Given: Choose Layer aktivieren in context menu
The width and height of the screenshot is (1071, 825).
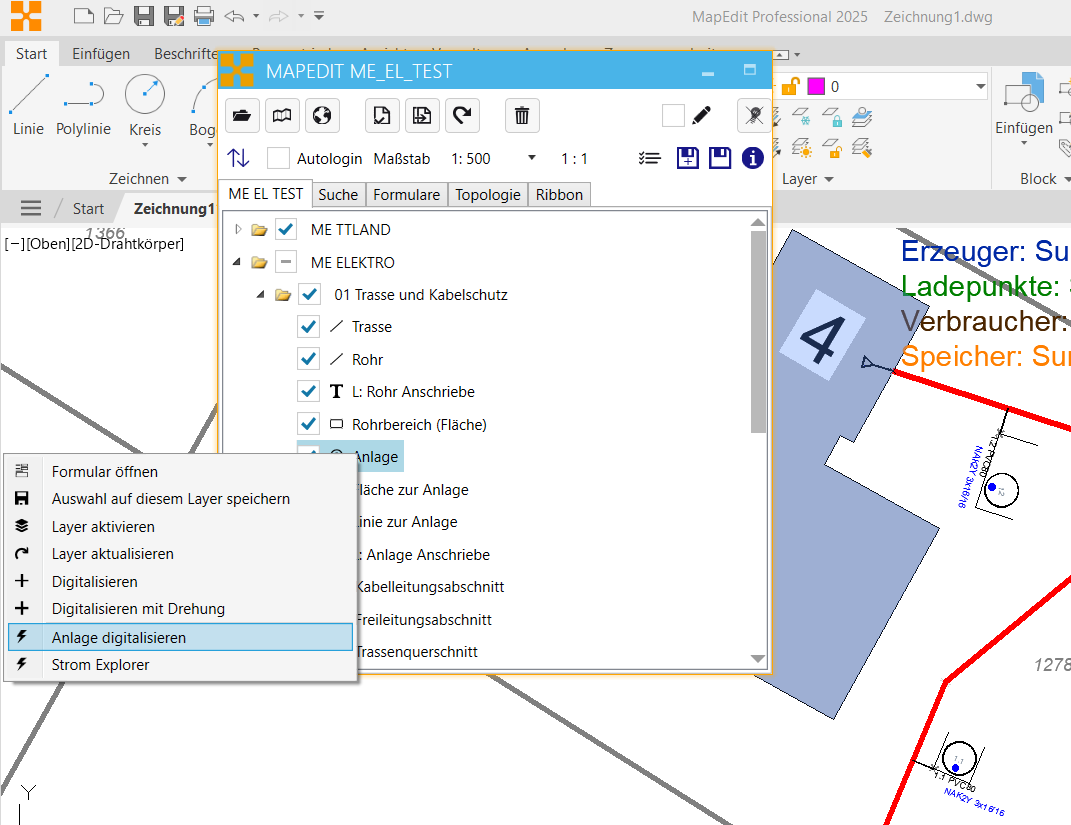Looking at the screenshot, I should (180, 527).
